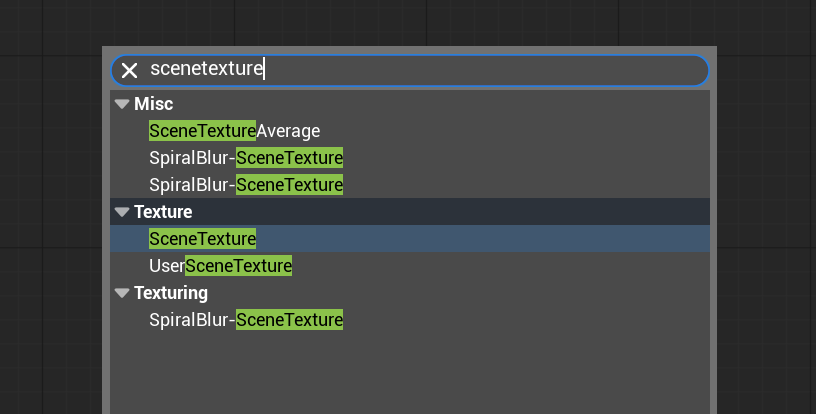The height and width of the screenshot is (414, 816).
Task: Click the typed 'scenetexture' text in search
Action: coord(206,69)
